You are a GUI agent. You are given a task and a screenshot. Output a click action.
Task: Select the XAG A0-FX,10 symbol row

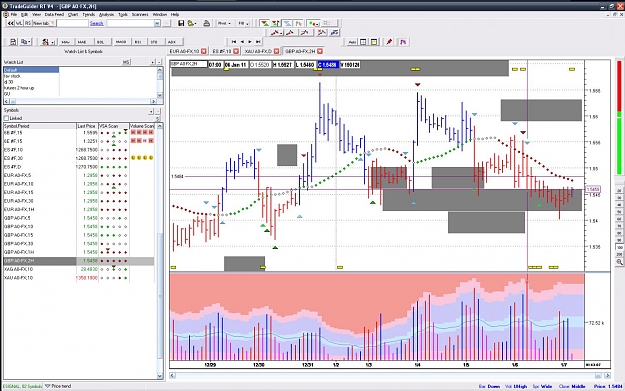(79, 269)
